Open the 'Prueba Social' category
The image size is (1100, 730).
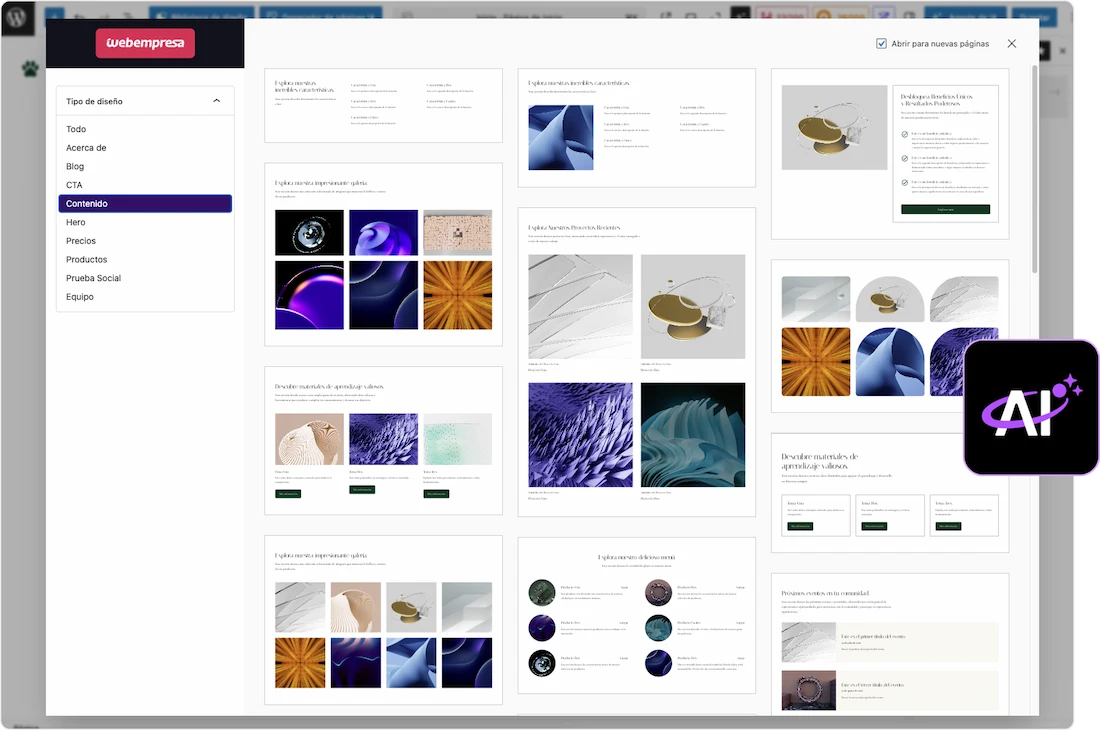tap(93, 278)
